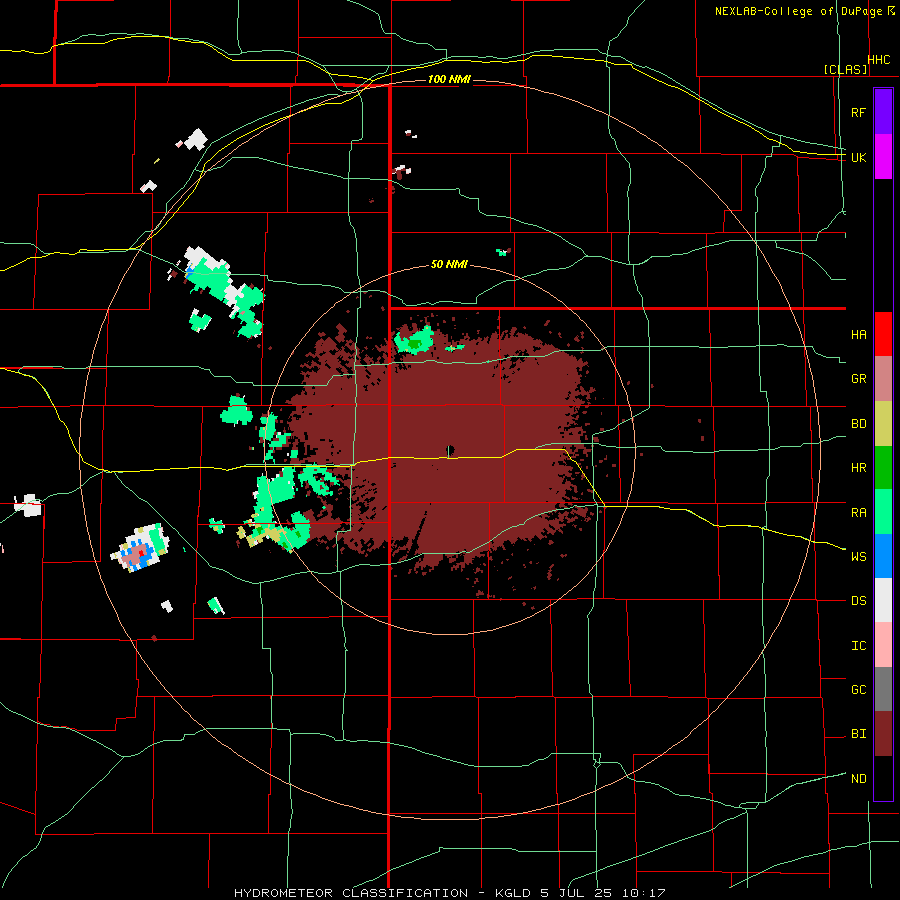Click the IC legend label
Viewport: 900px width, 900px height.
[858, 646]
